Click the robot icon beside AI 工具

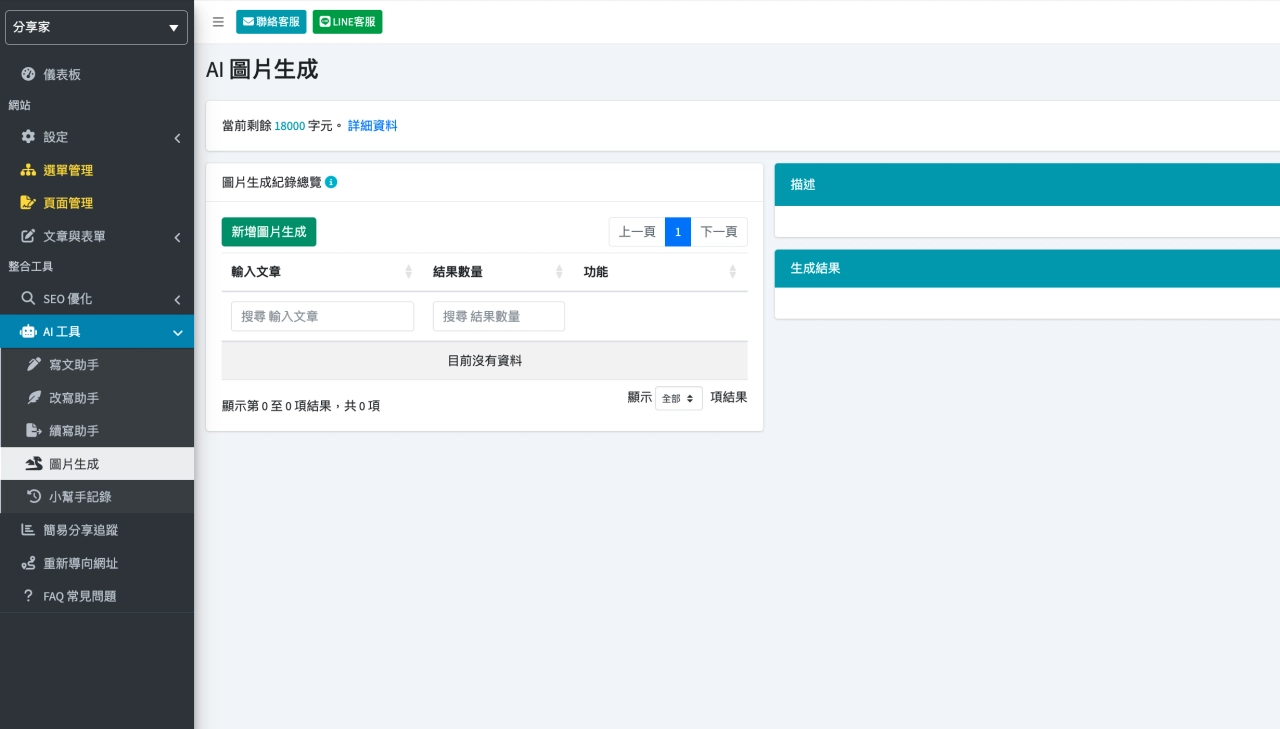pyautogui.click(x=28, y=331)
